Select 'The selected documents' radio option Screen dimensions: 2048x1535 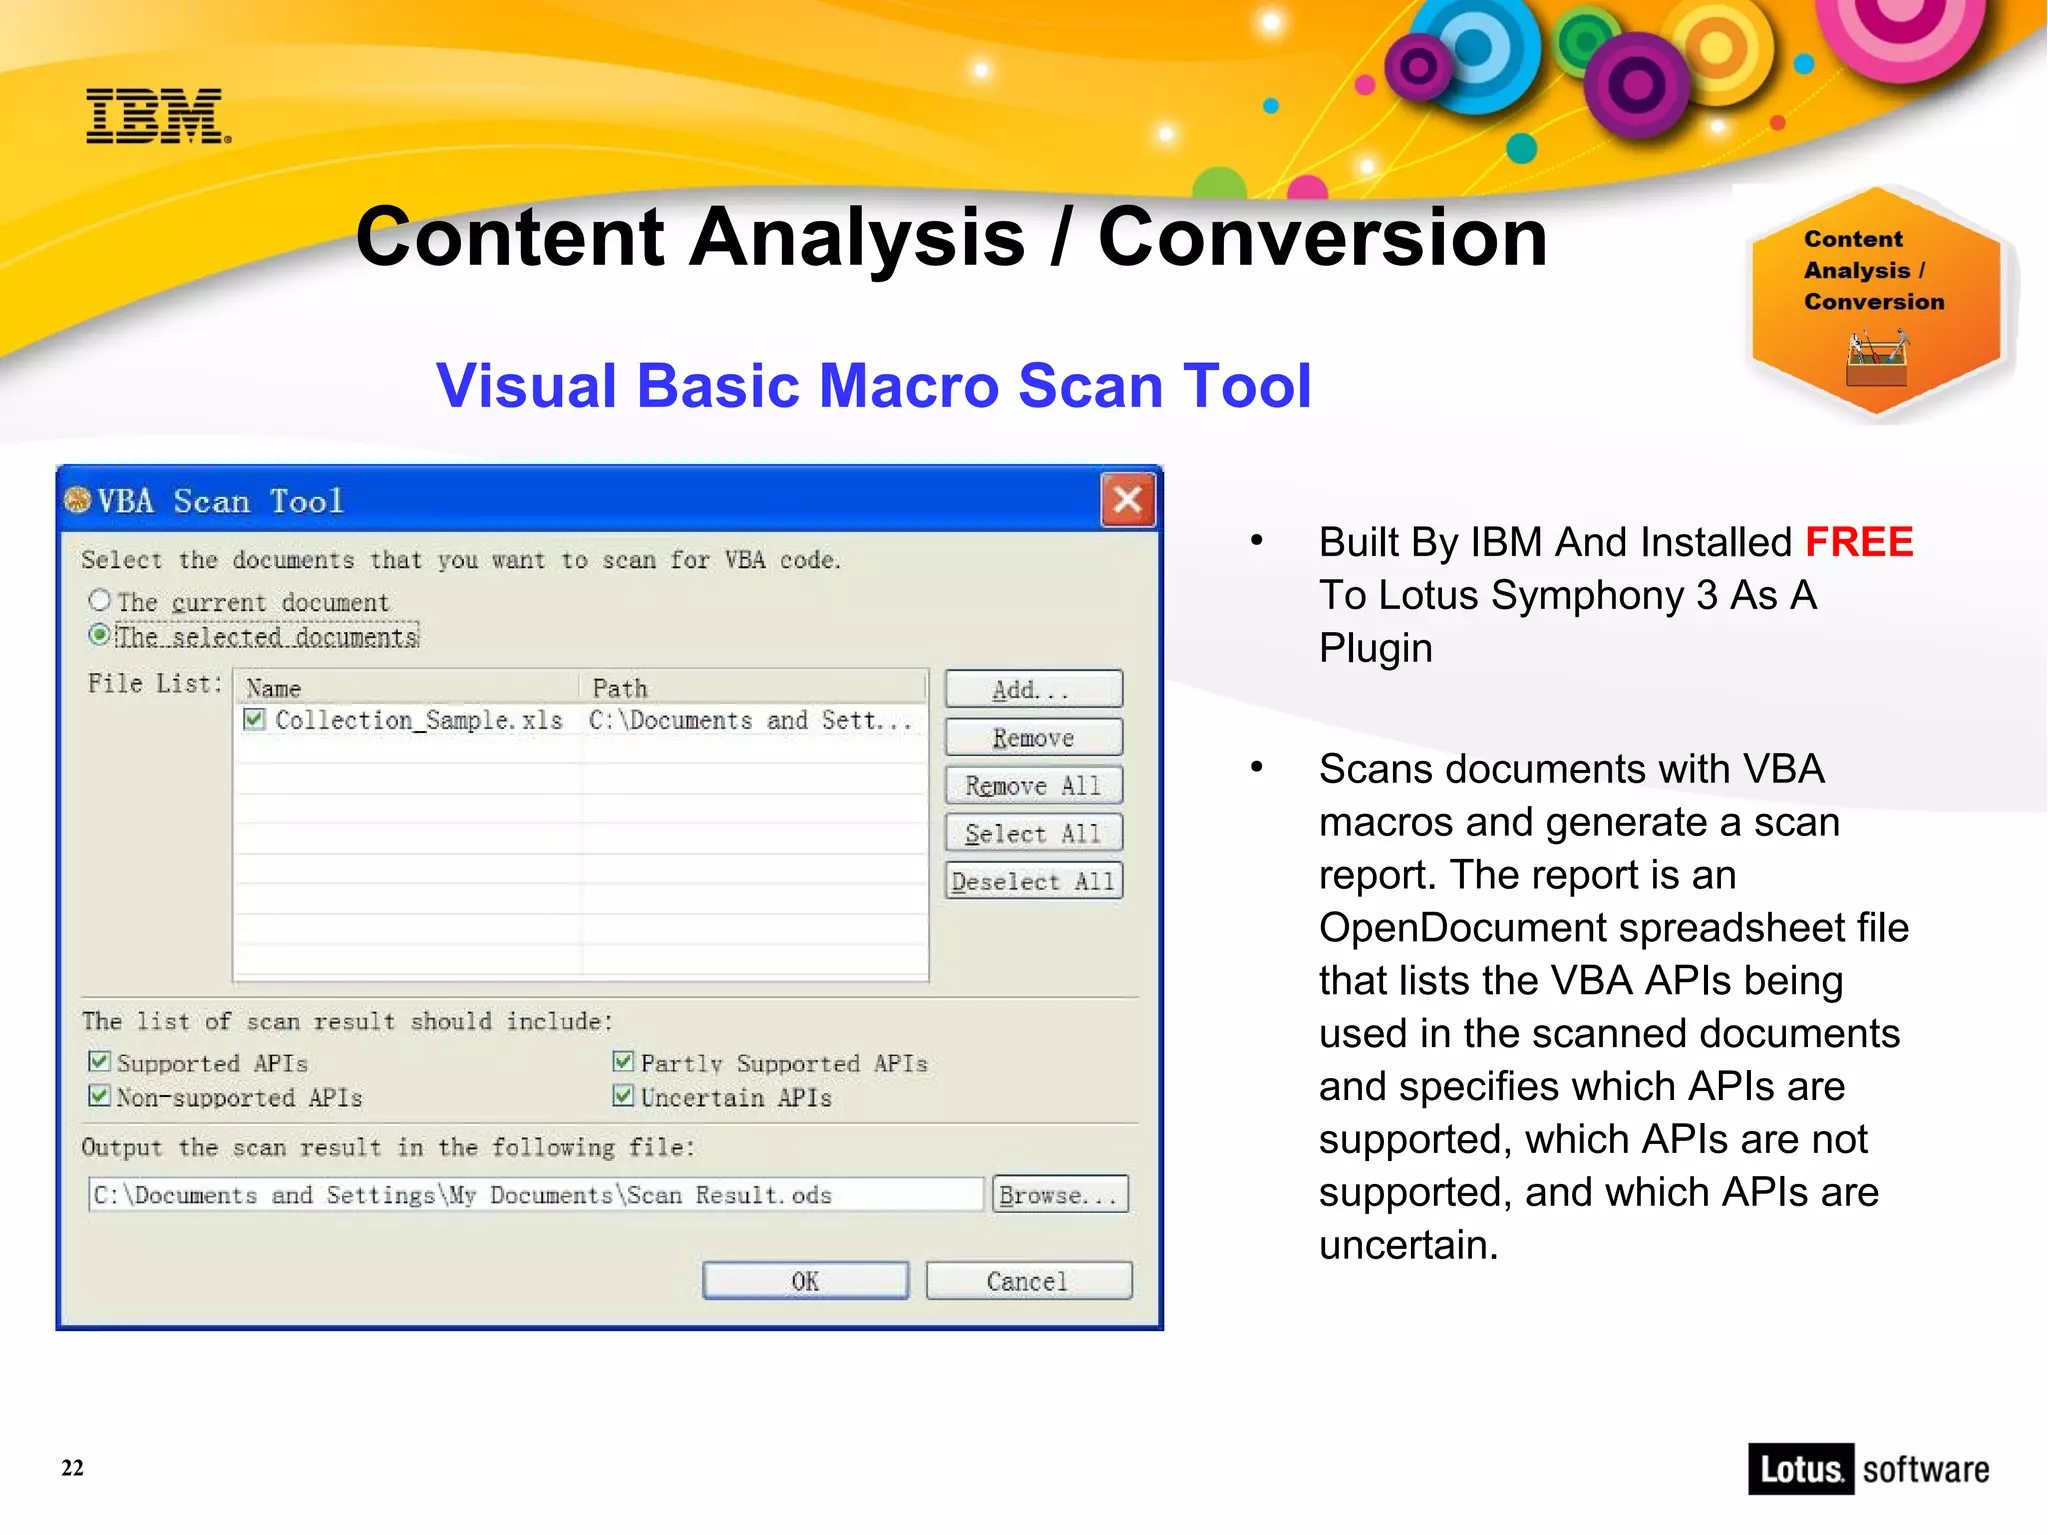pos(100,636)
